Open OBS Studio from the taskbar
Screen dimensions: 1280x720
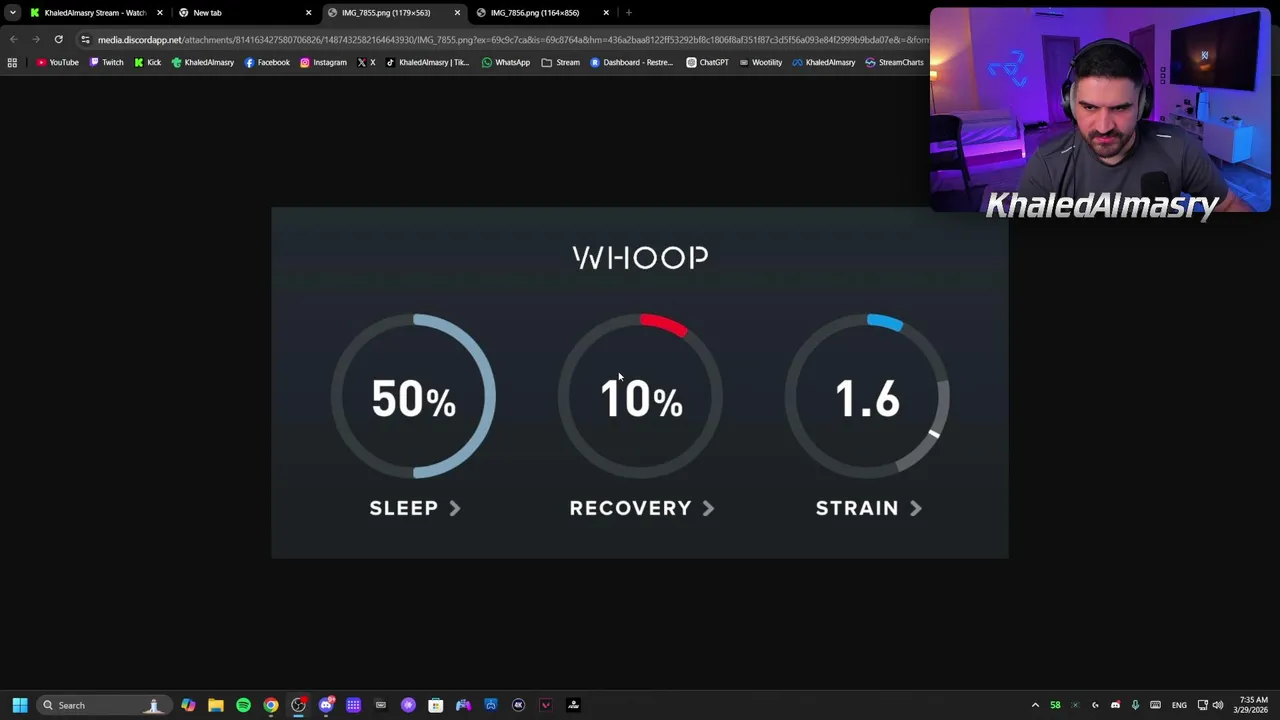298,705
